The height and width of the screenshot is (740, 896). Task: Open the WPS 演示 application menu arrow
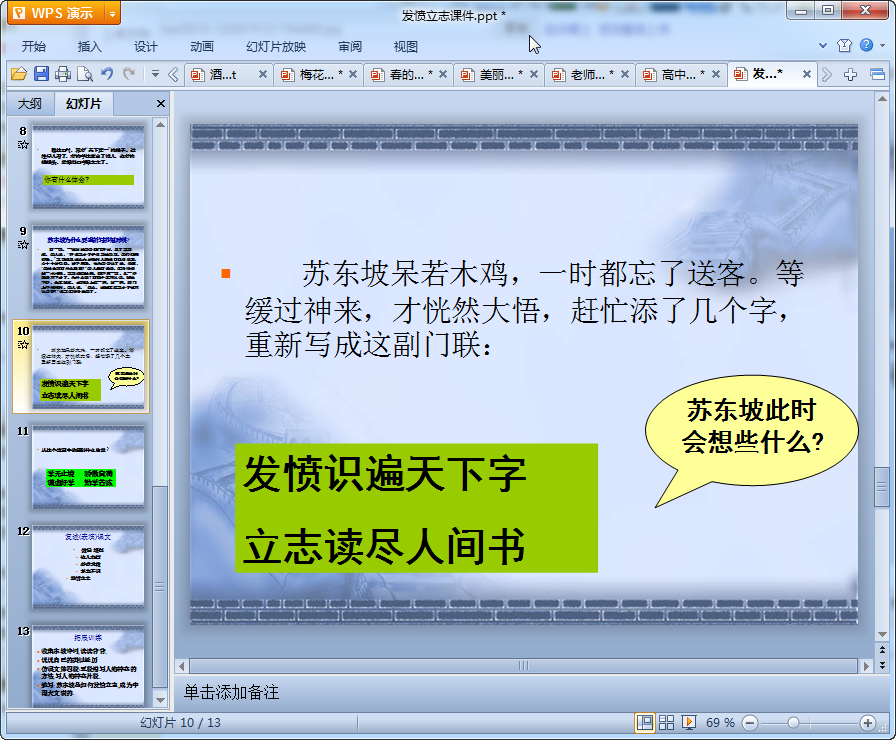113,14
